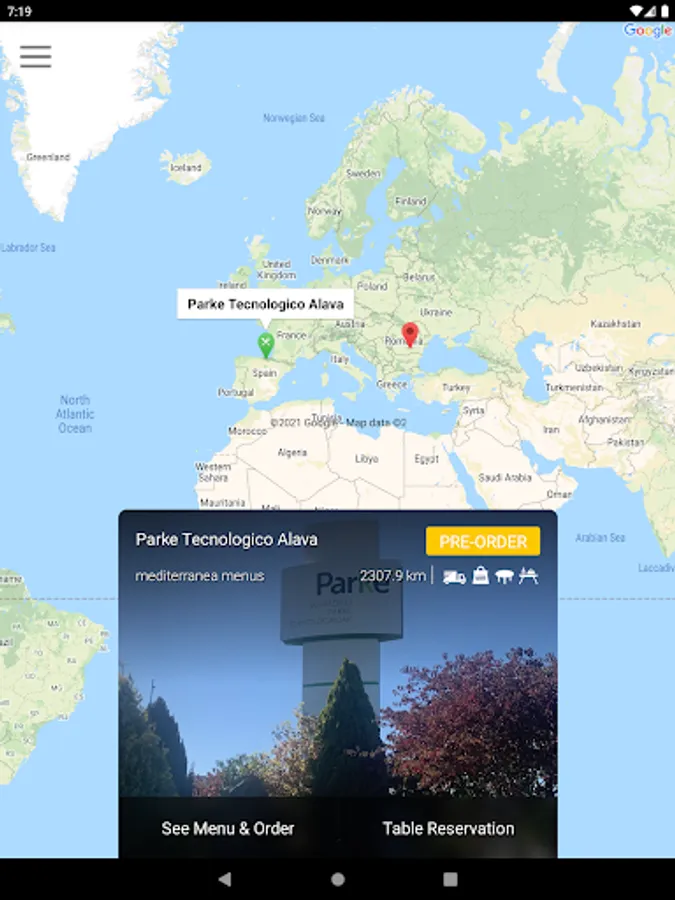Tap the Arabian Sea label
This screenshot has width=675, height=900.
600,538
